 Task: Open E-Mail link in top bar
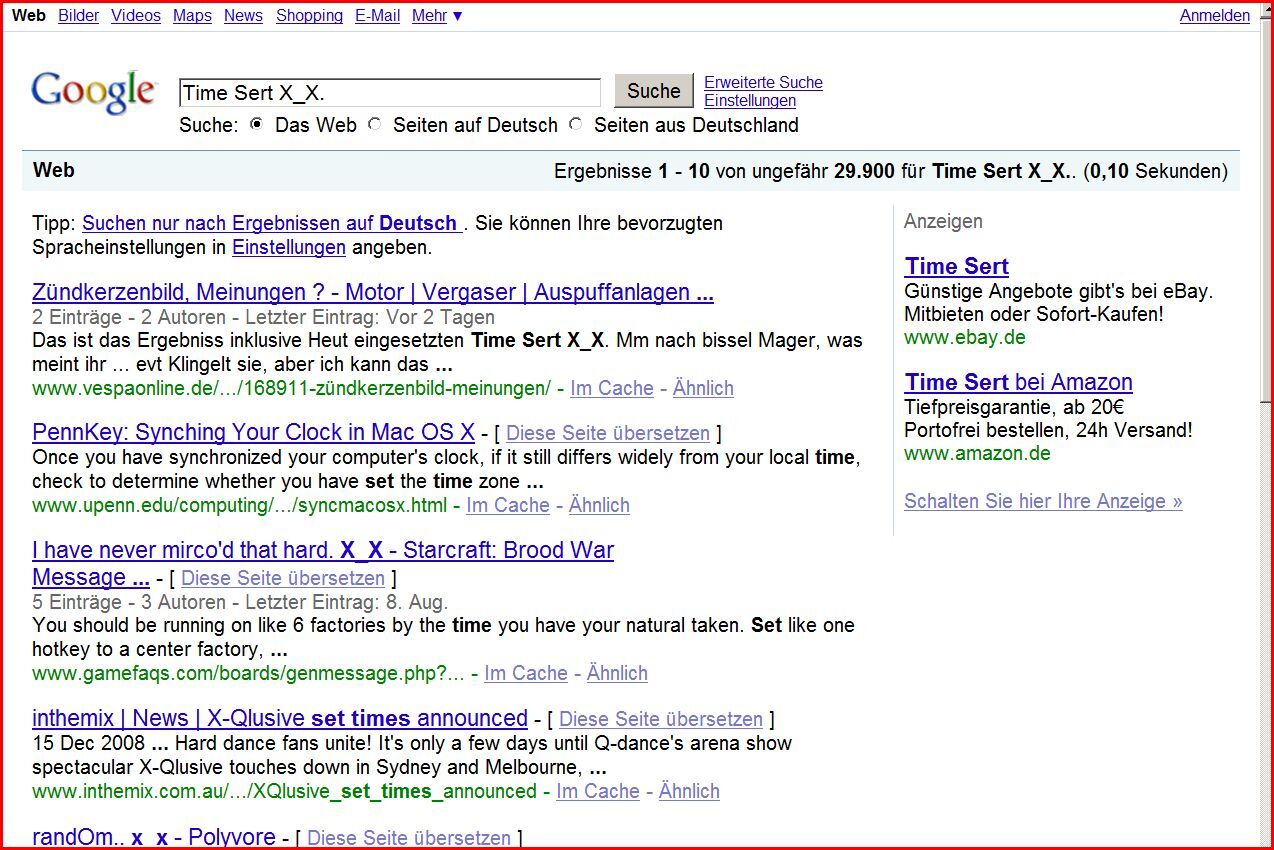coord(377,16)
